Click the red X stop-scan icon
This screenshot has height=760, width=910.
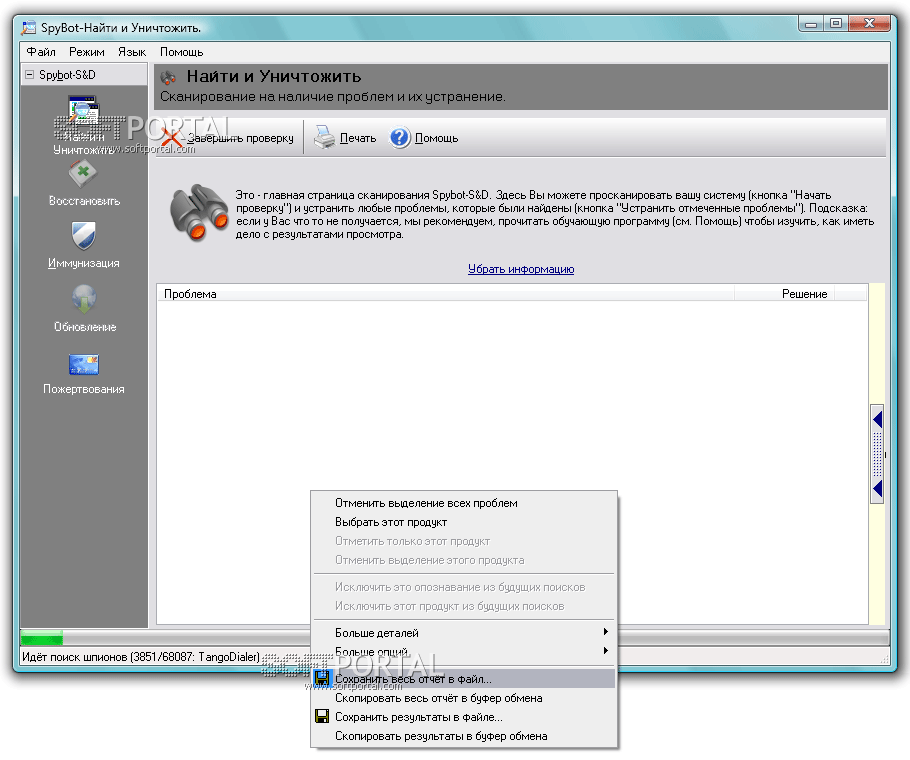(x=172, y=138)
